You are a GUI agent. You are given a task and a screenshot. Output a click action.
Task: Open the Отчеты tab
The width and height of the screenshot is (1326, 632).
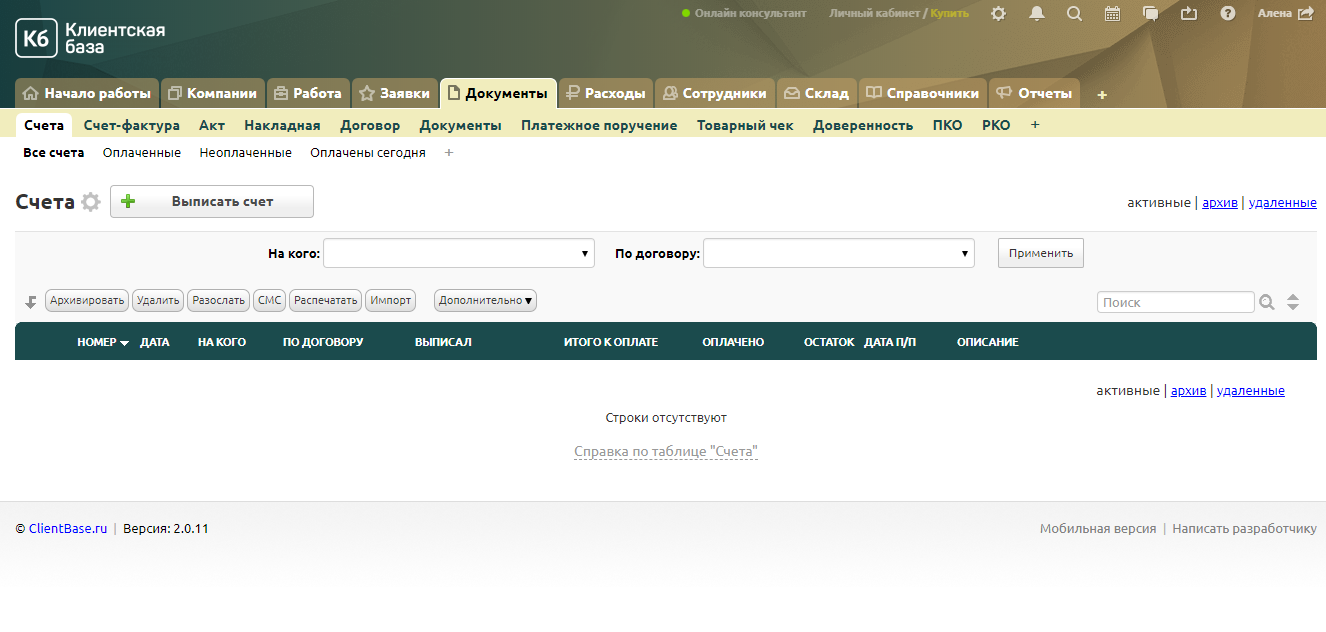click(1034, 93)
